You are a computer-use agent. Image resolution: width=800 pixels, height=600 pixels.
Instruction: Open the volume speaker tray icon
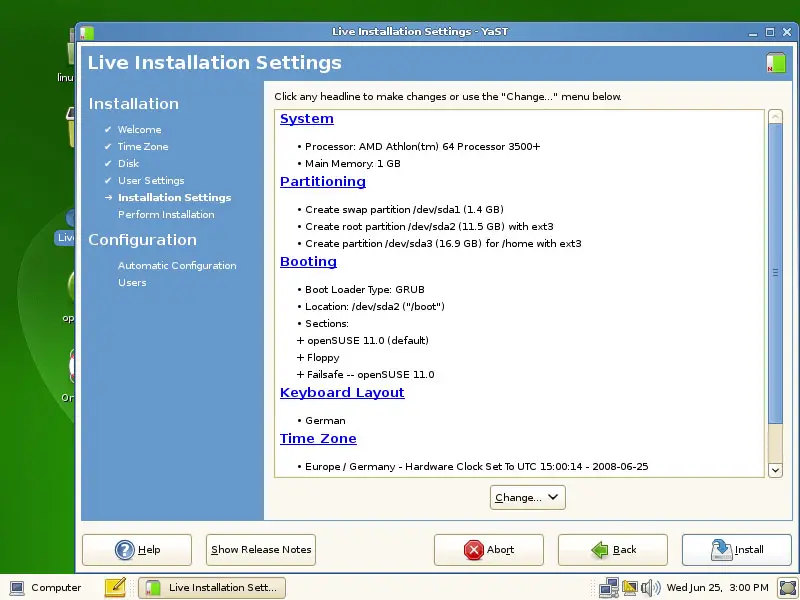coord(651,588)
